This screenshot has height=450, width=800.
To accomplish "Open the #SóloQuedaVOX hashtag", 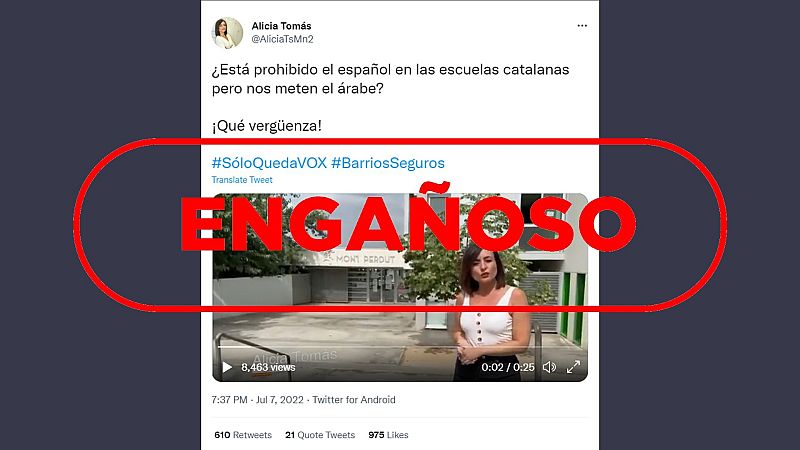I will [x=269, y=163].
